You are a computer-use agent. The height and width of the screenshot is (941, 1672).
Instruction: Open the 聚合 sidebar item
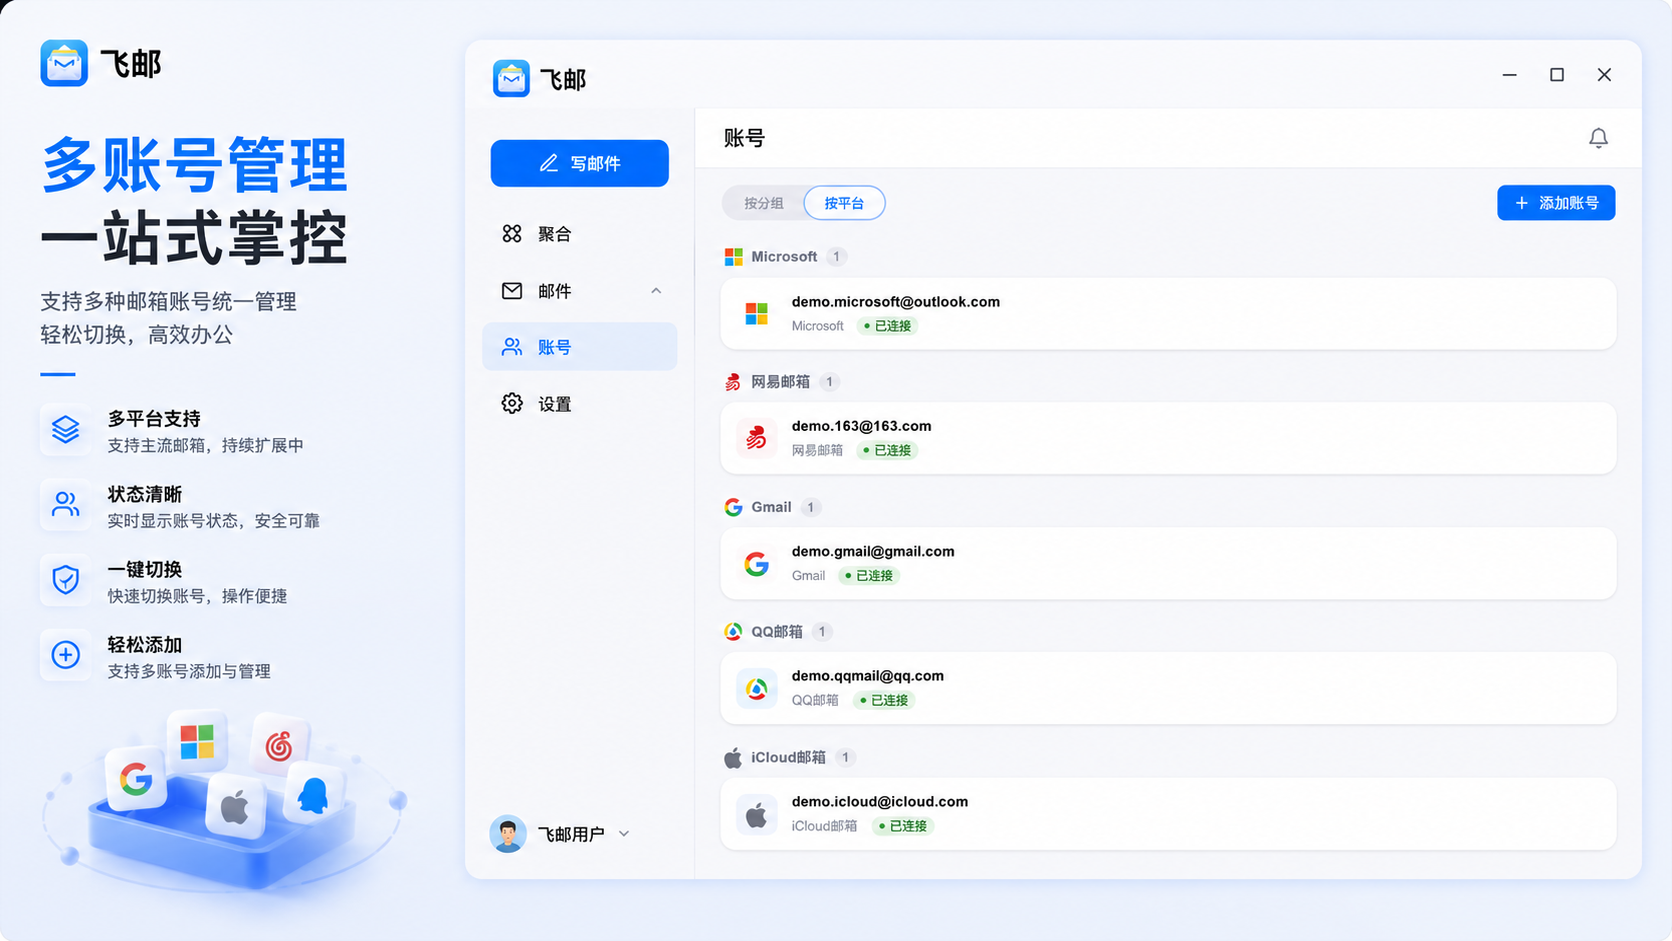point(579,234)
